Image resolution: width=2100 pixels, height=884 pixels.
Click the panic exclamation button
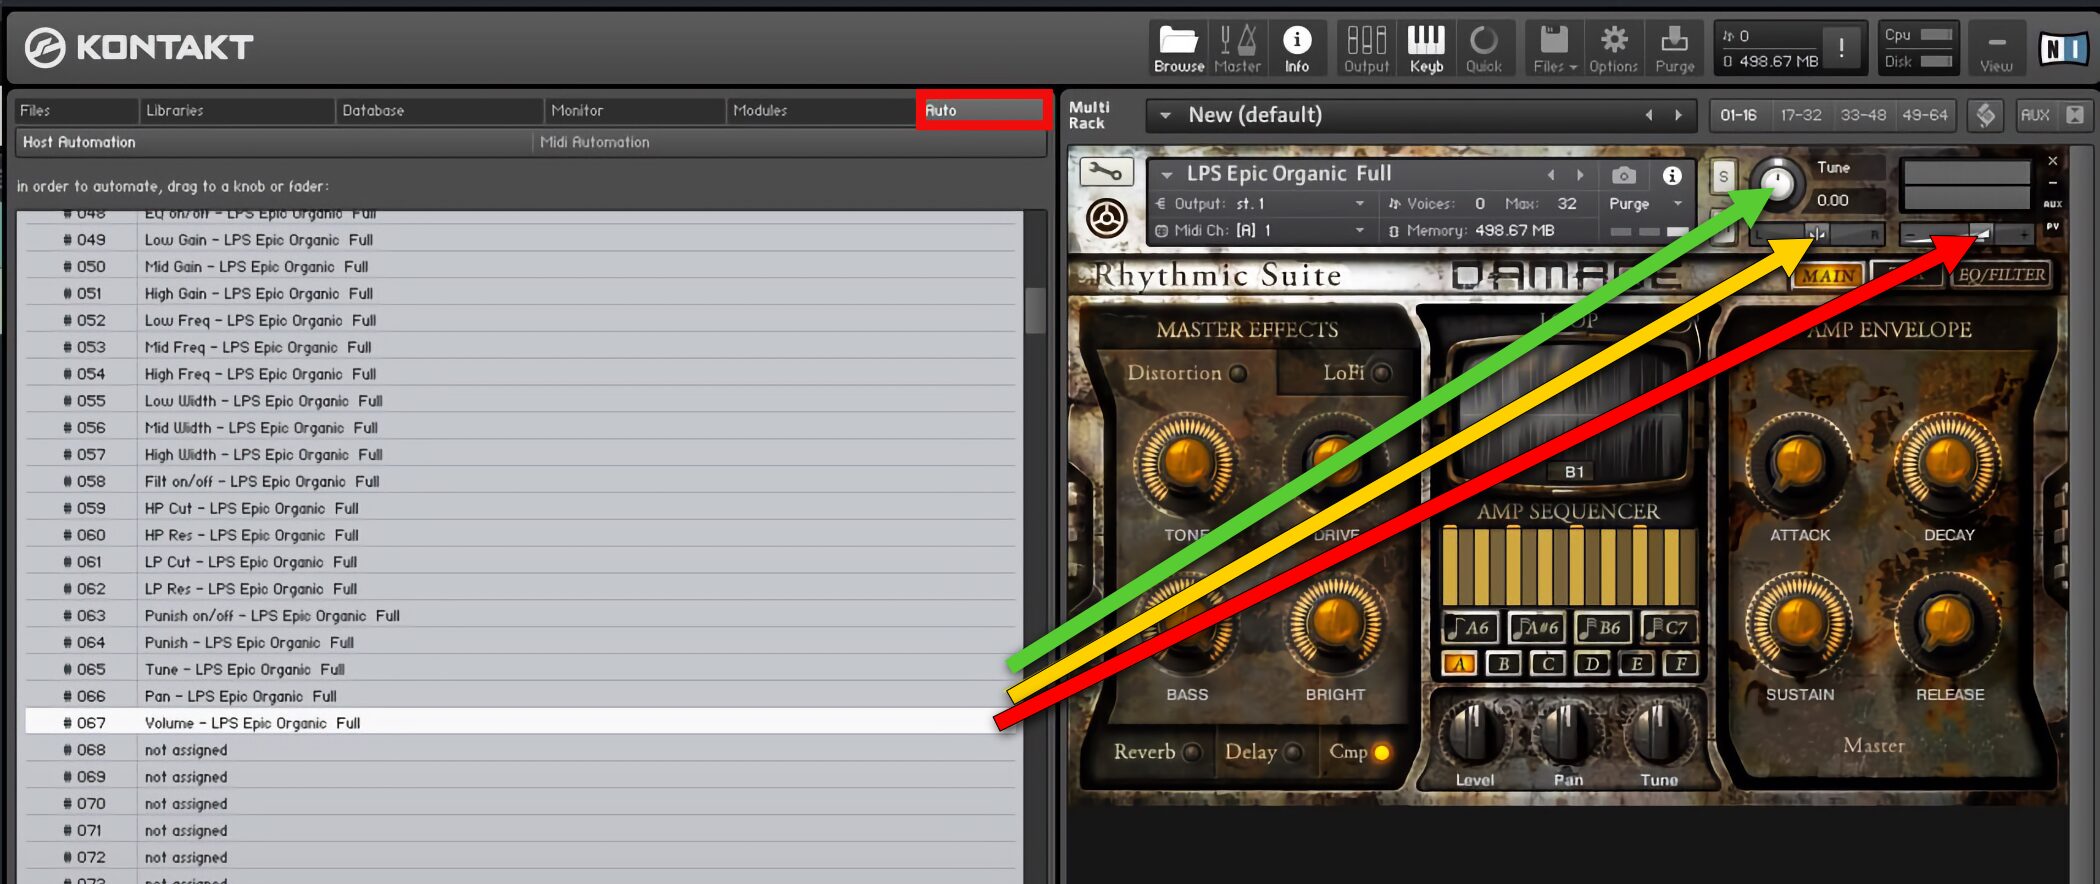click(1841, 48)
